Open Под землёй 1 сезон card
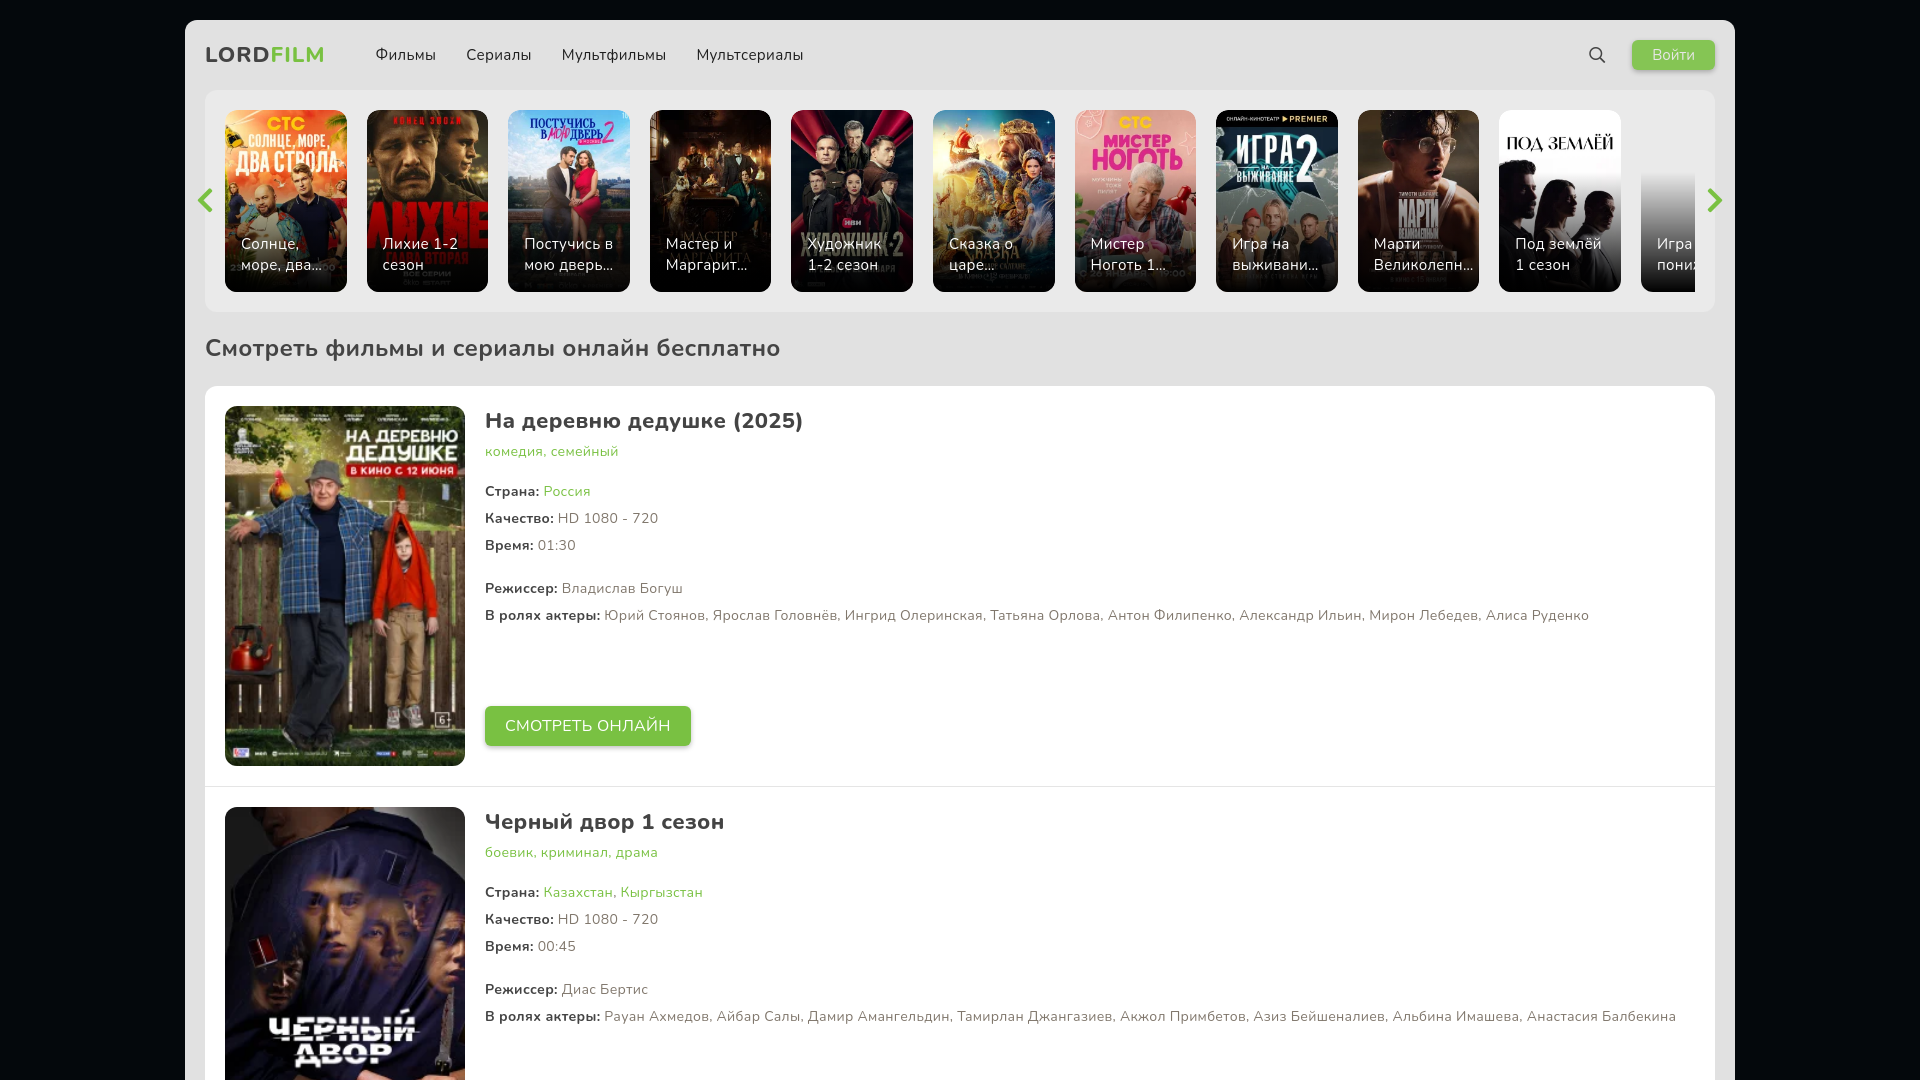 coord(1559,200)
